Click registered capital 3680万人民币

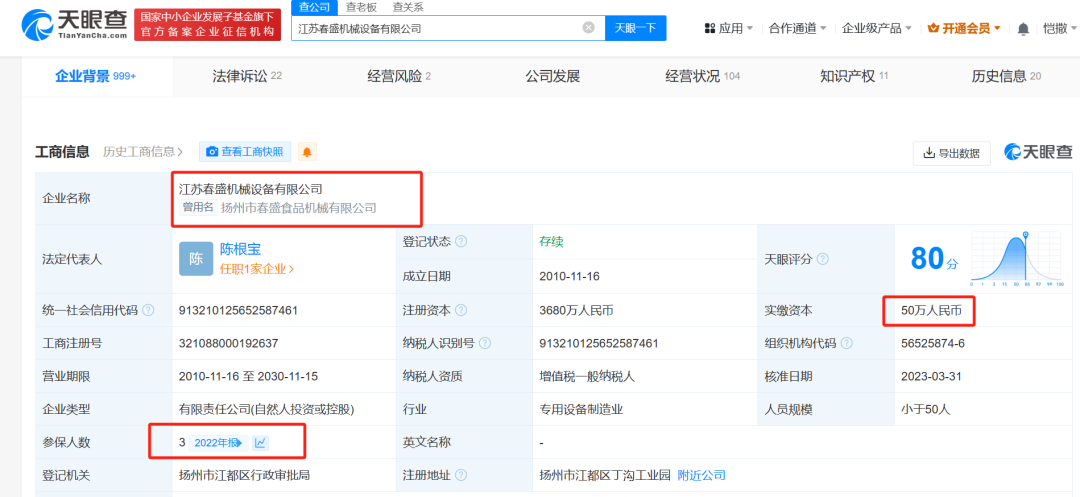[x=577, y=310]
